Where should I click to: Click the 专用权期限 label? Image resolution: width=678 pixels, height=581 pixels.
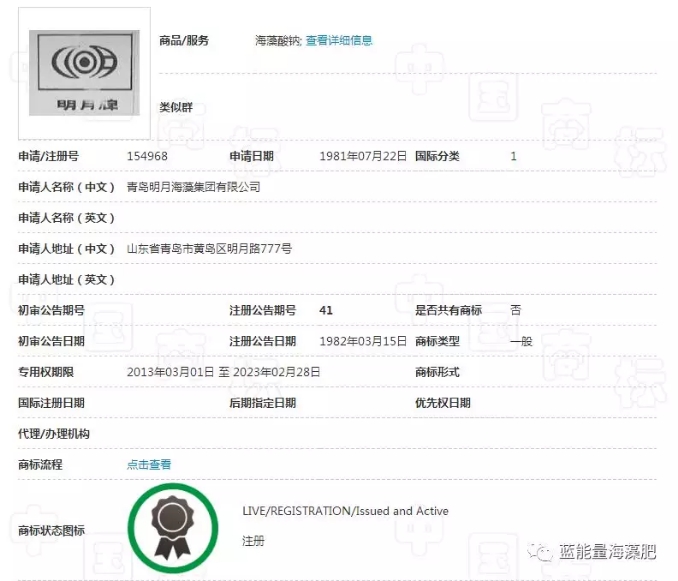pos(46,372)
